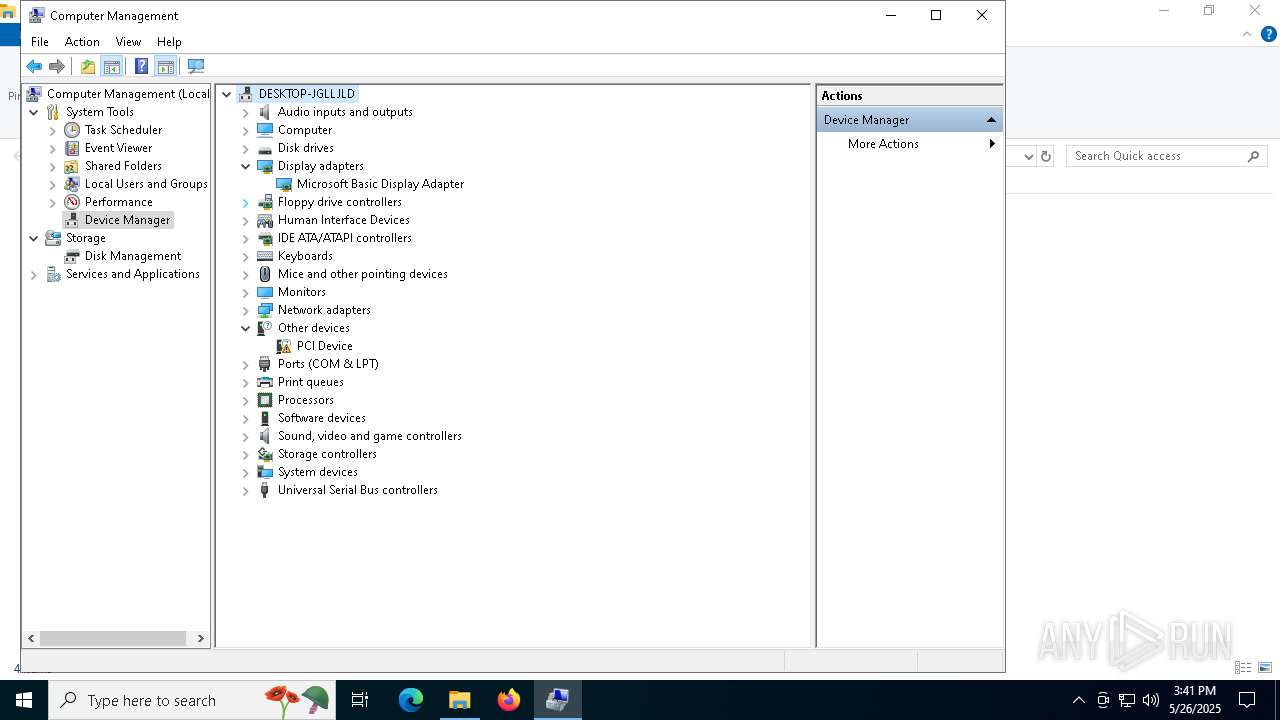Click the Task Scheduler clock icon
The height and width of the screenshot is (720, 1280).
(72, 130)
